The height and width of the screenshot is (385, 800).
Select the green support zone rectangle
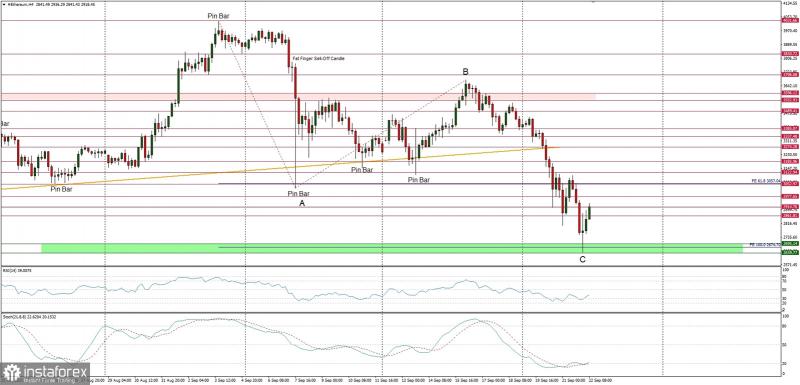[x=392, y=248]
